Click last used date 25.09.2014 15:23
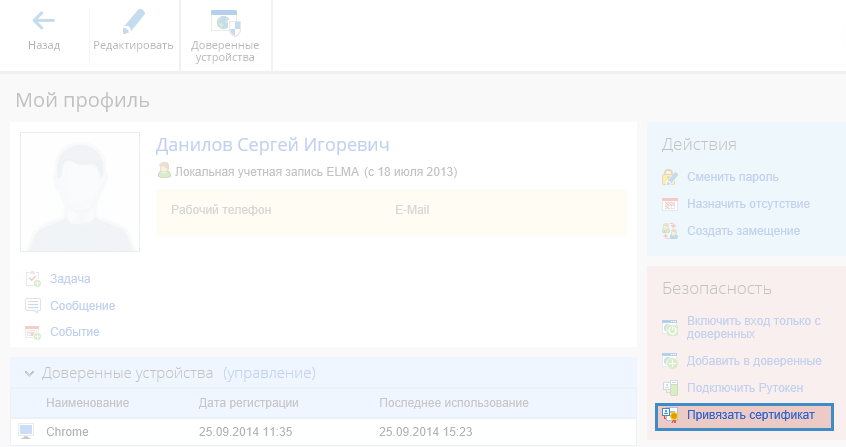The image size is (846, 447). point(426,432)
